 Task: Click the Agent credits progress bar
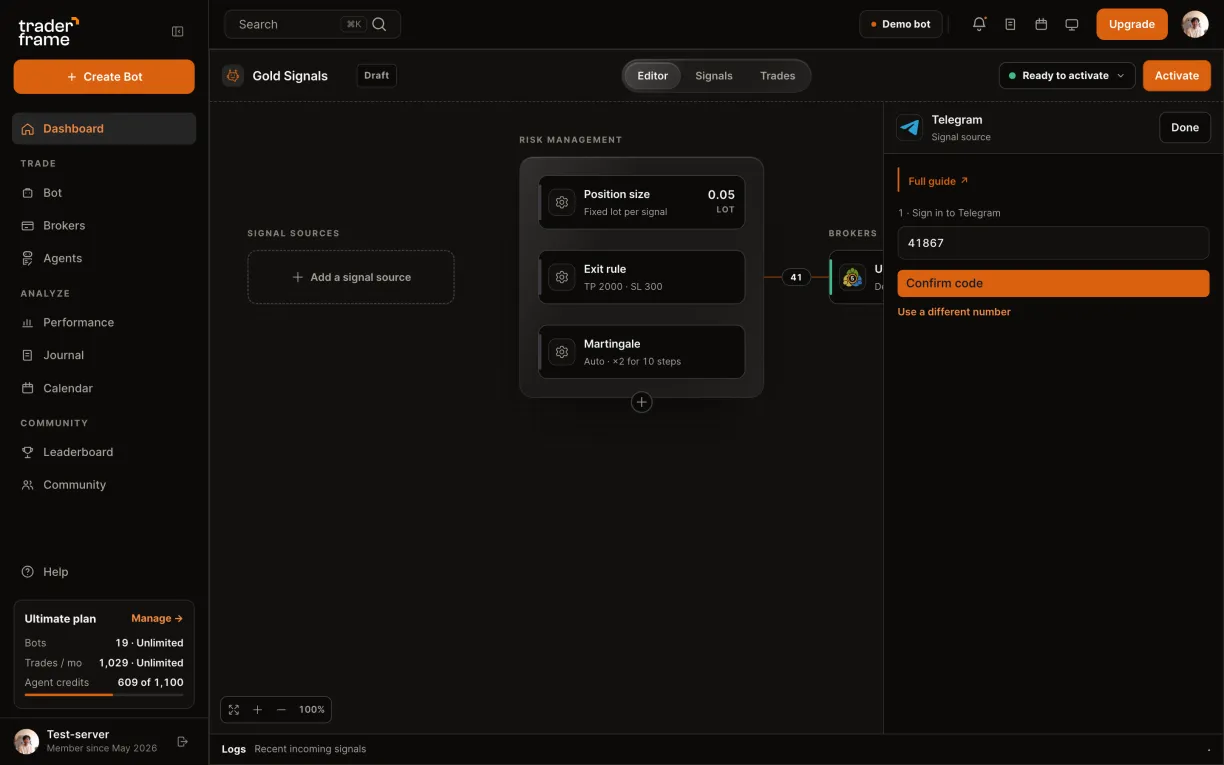coord(104,695)
